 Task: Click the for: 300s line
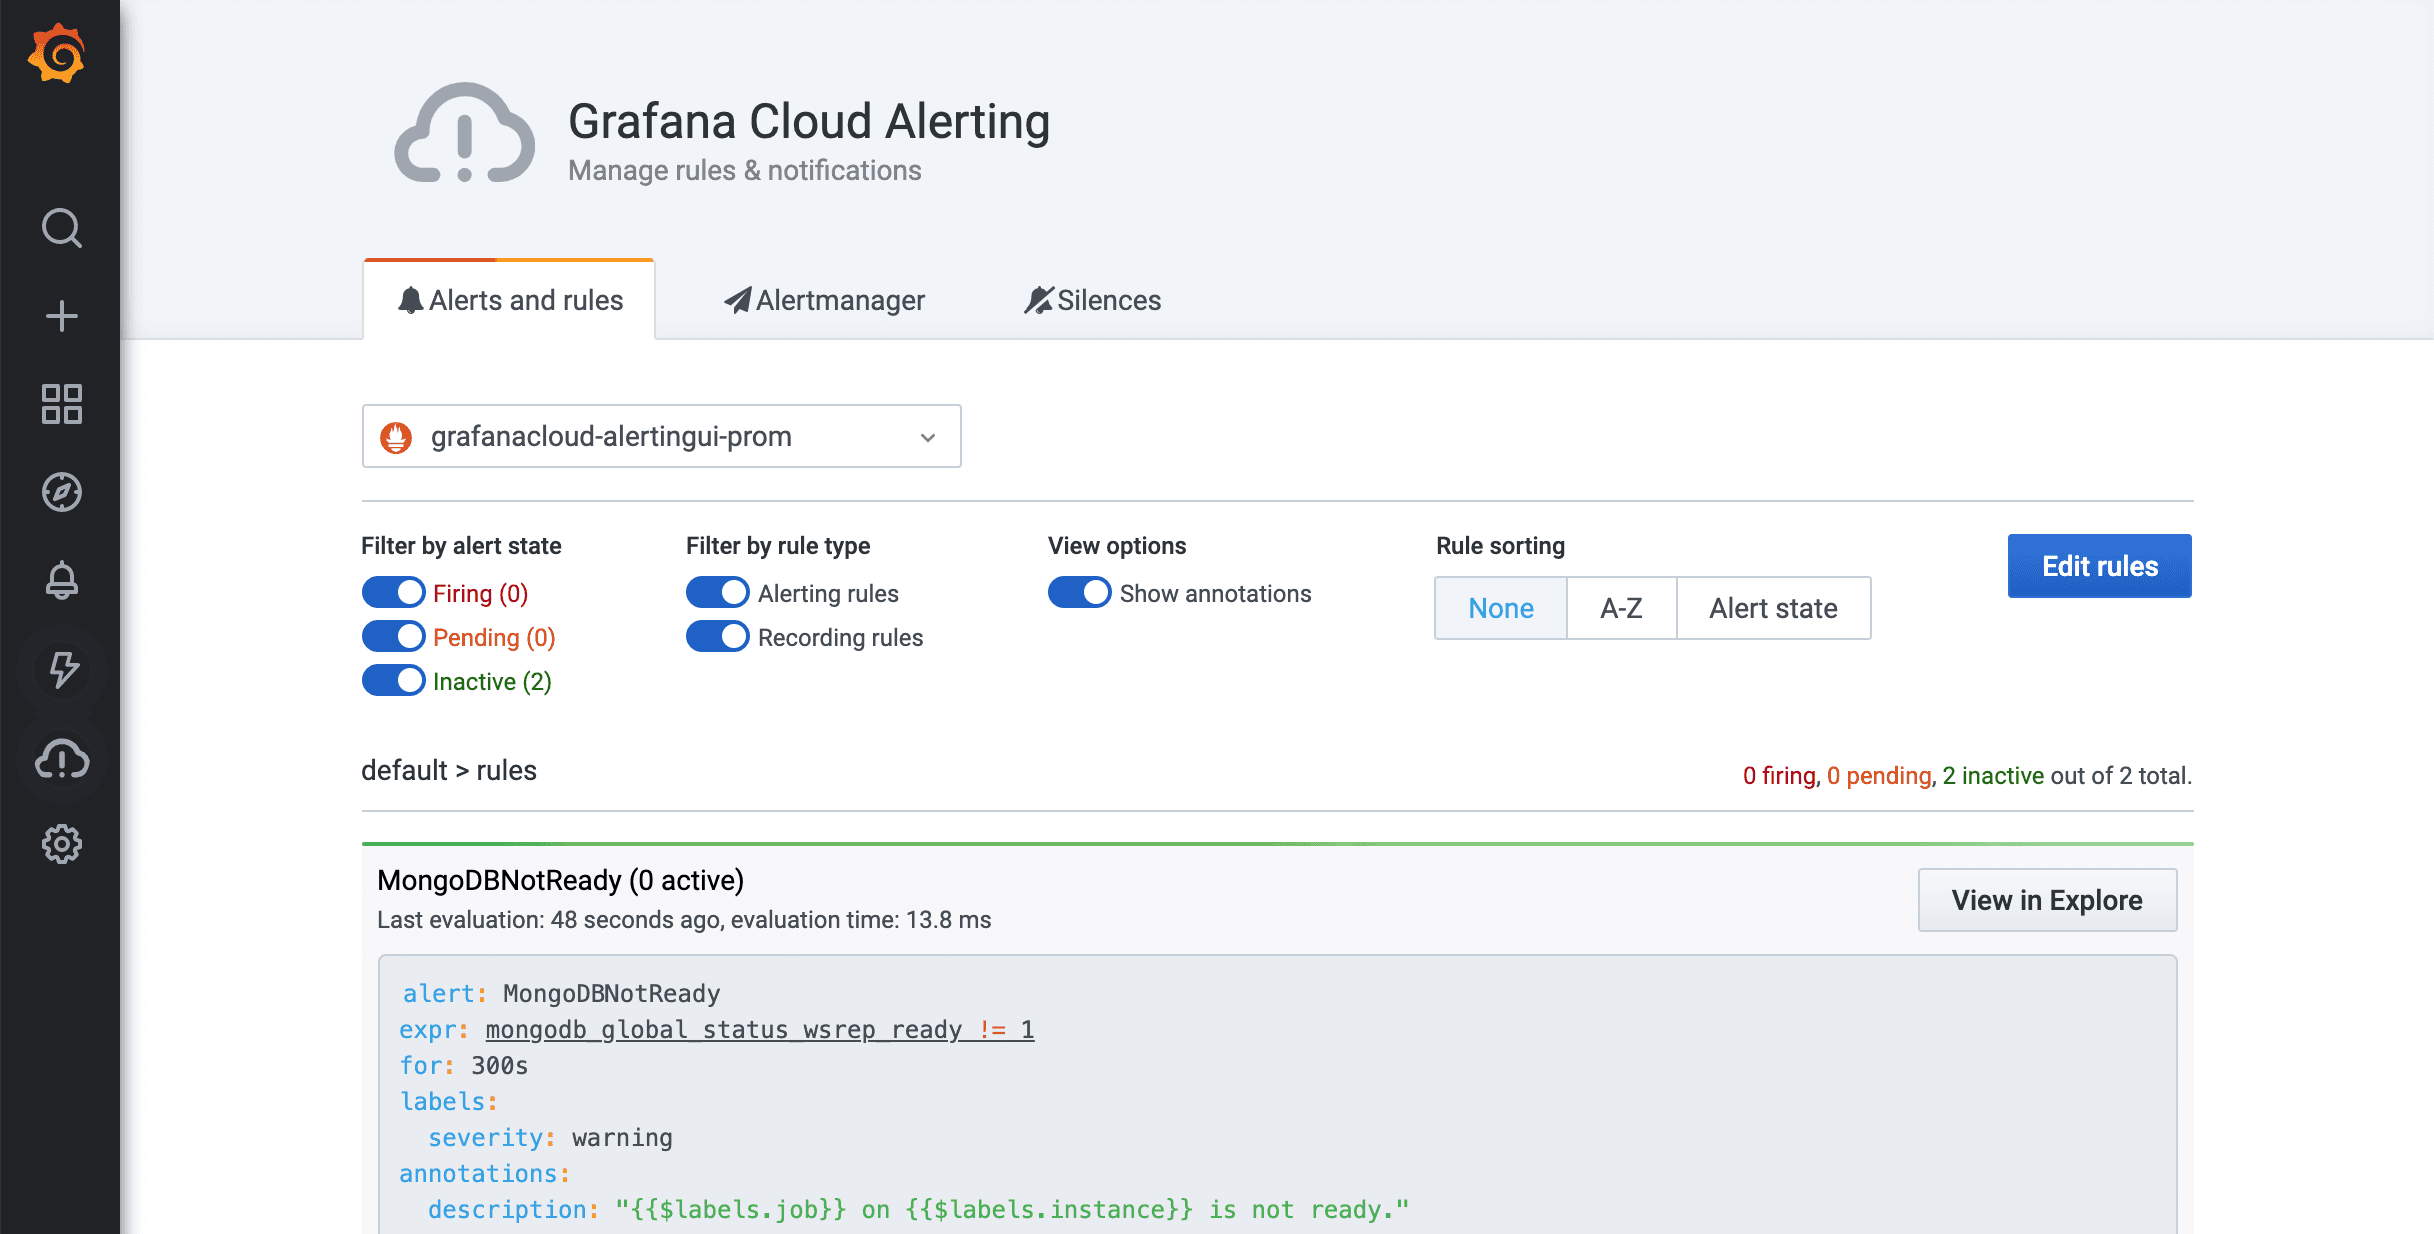click(x=464, y=1066)
